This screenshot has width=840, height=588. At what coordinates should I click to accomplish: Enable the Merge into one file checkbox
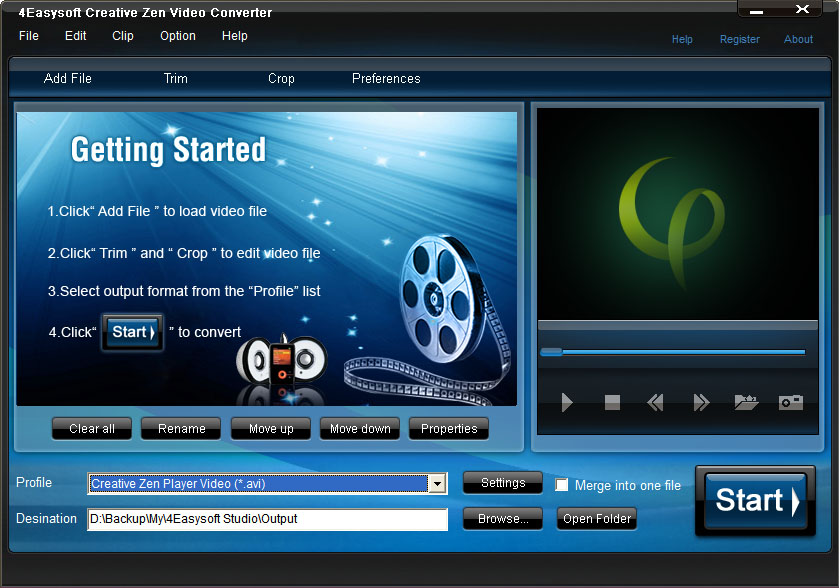tap(561, 485)
